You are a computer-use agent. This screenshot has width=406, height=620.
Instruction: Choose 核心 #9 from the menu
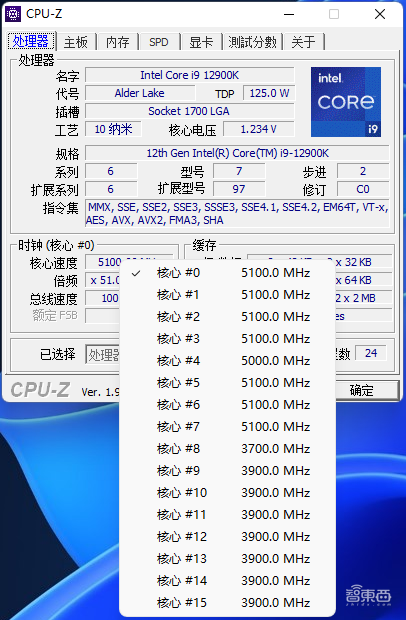pos(227,471)
